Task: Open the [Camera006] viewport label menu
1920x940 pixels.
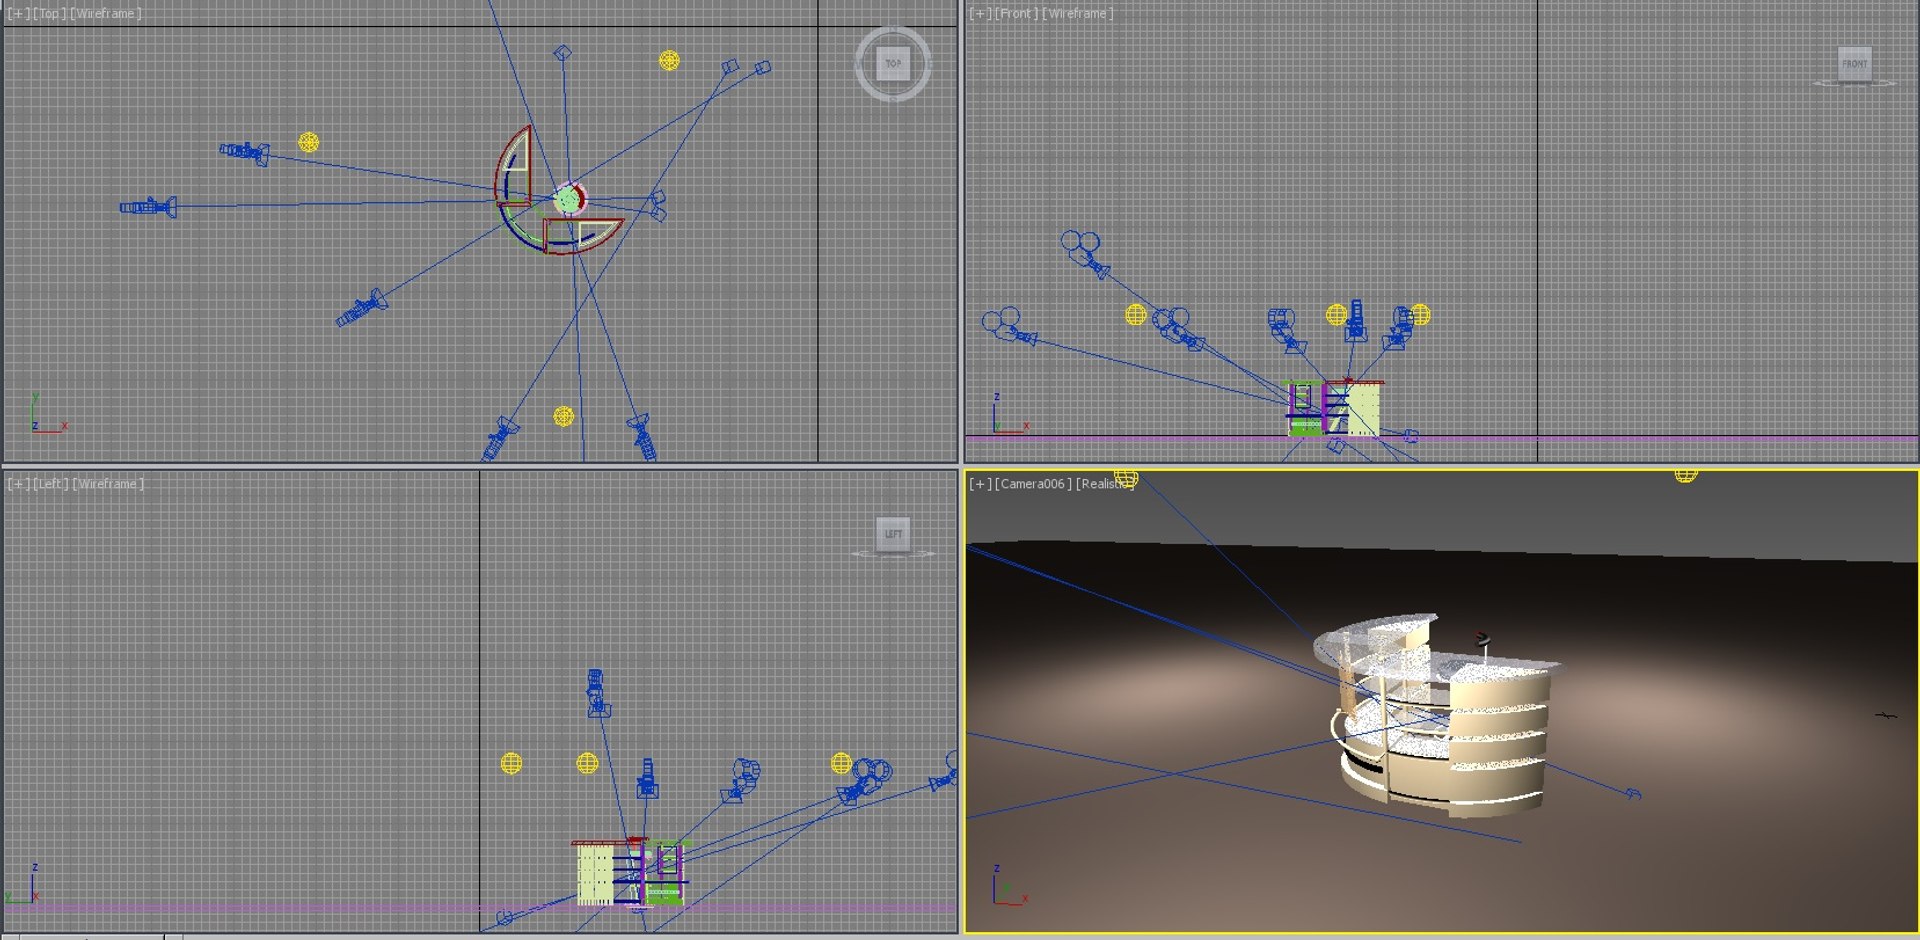Action: 1033,484
